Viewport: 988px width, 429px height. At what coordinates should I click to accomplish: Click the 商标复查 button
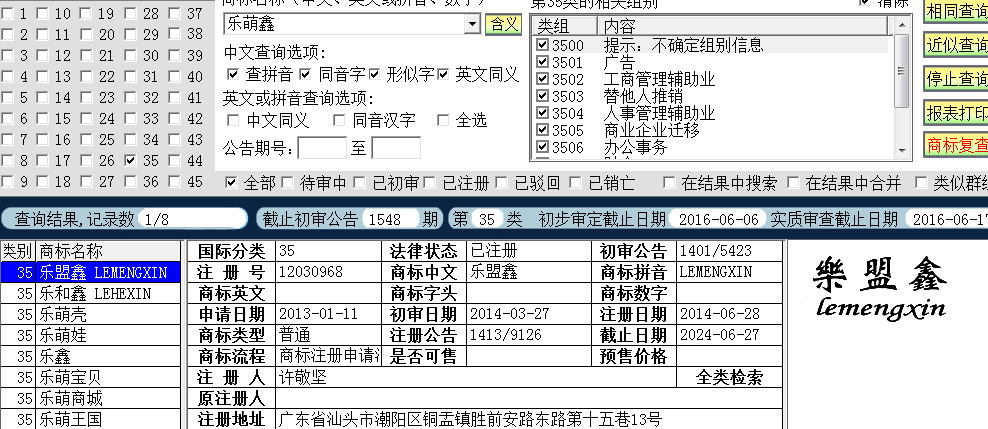coord(956,145)
